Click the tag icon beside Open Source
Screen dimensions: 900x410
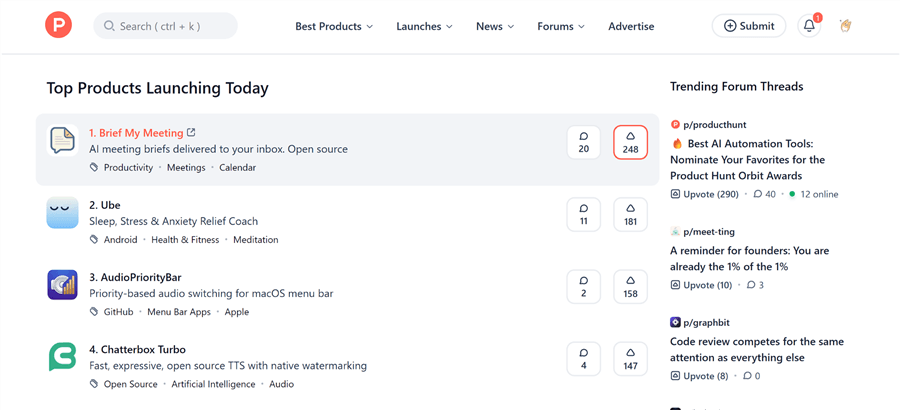(x=94, y=384)
